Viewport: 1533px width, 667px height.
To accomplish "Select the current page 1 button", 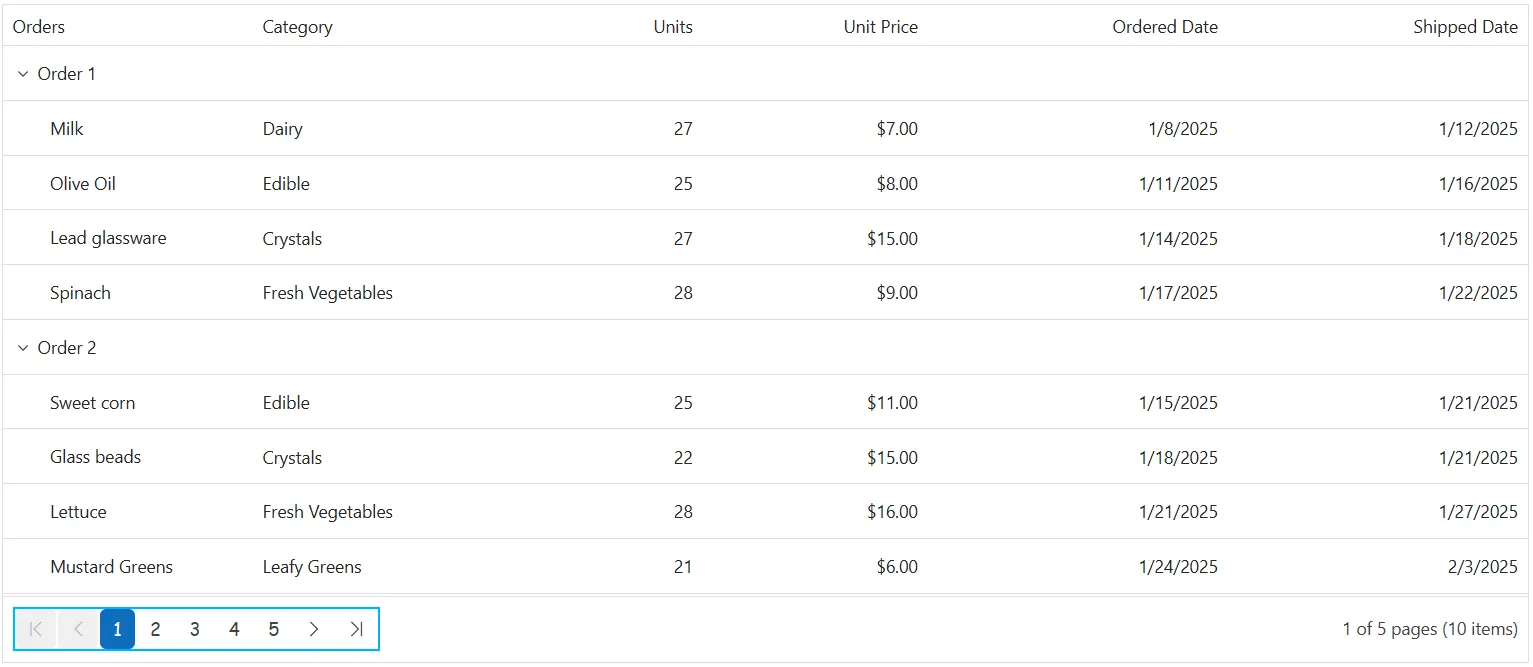I will (x=117, y=629).
